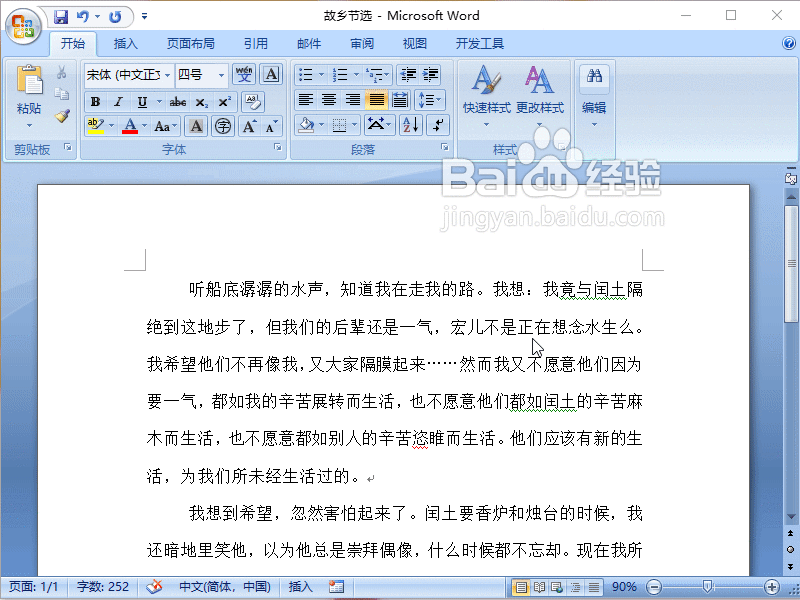Align text right
The image size is (800, 600).
point(353,99)
